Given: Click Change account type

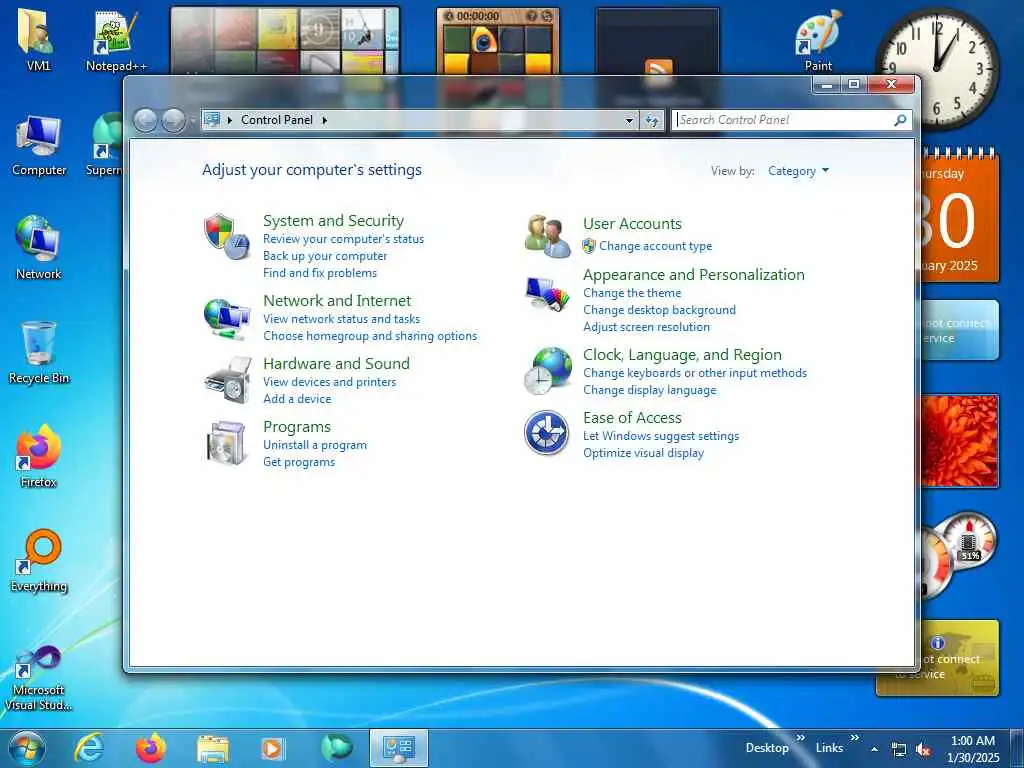Looking at the screenshot, I should click(x=656, y=246).
